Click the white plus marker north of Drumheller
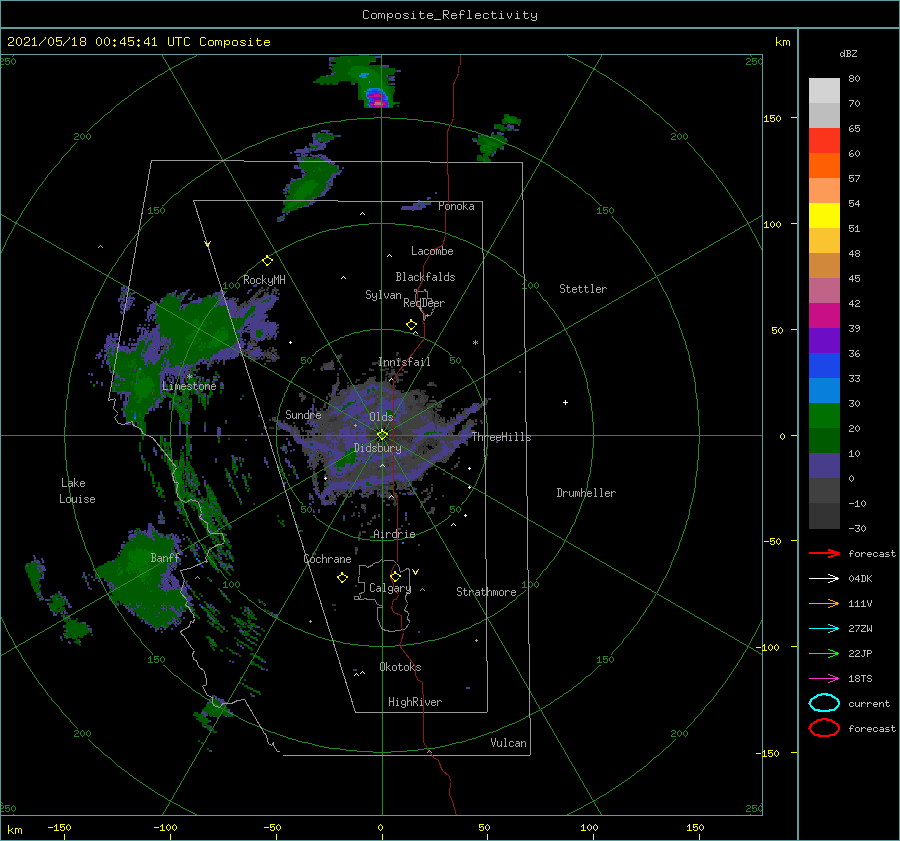The height and width of the screenshot is (841, 900). pyautogui.click(x=565, y=402)
